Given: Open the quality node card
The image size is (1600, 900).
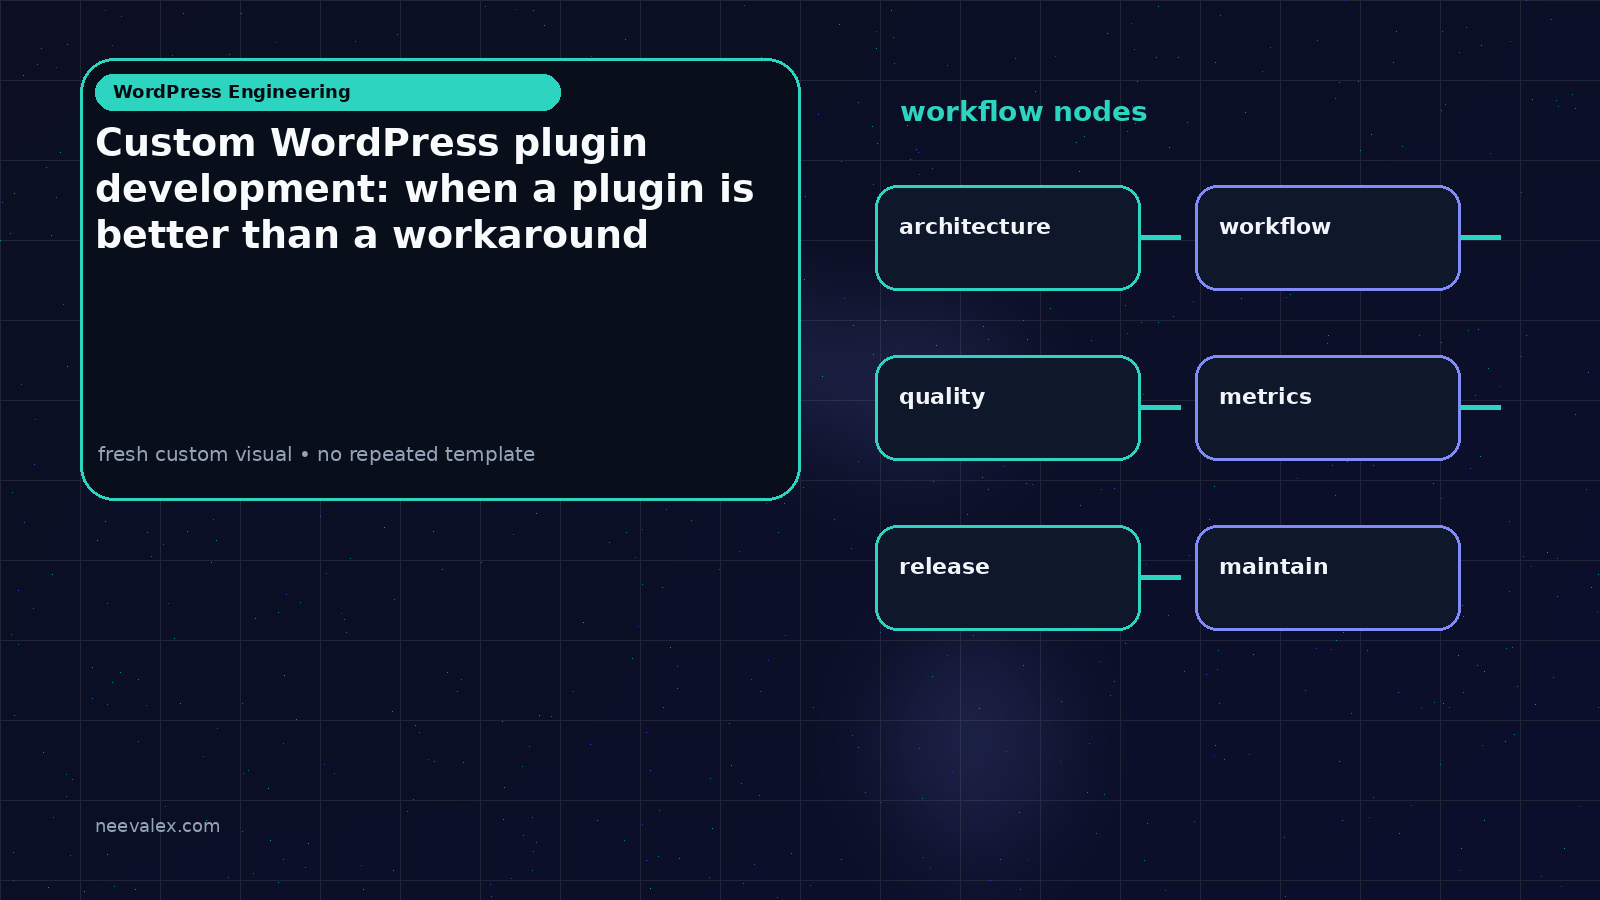Looking at the screenshot, I should pyautogui.click(x=1008, y=408).
